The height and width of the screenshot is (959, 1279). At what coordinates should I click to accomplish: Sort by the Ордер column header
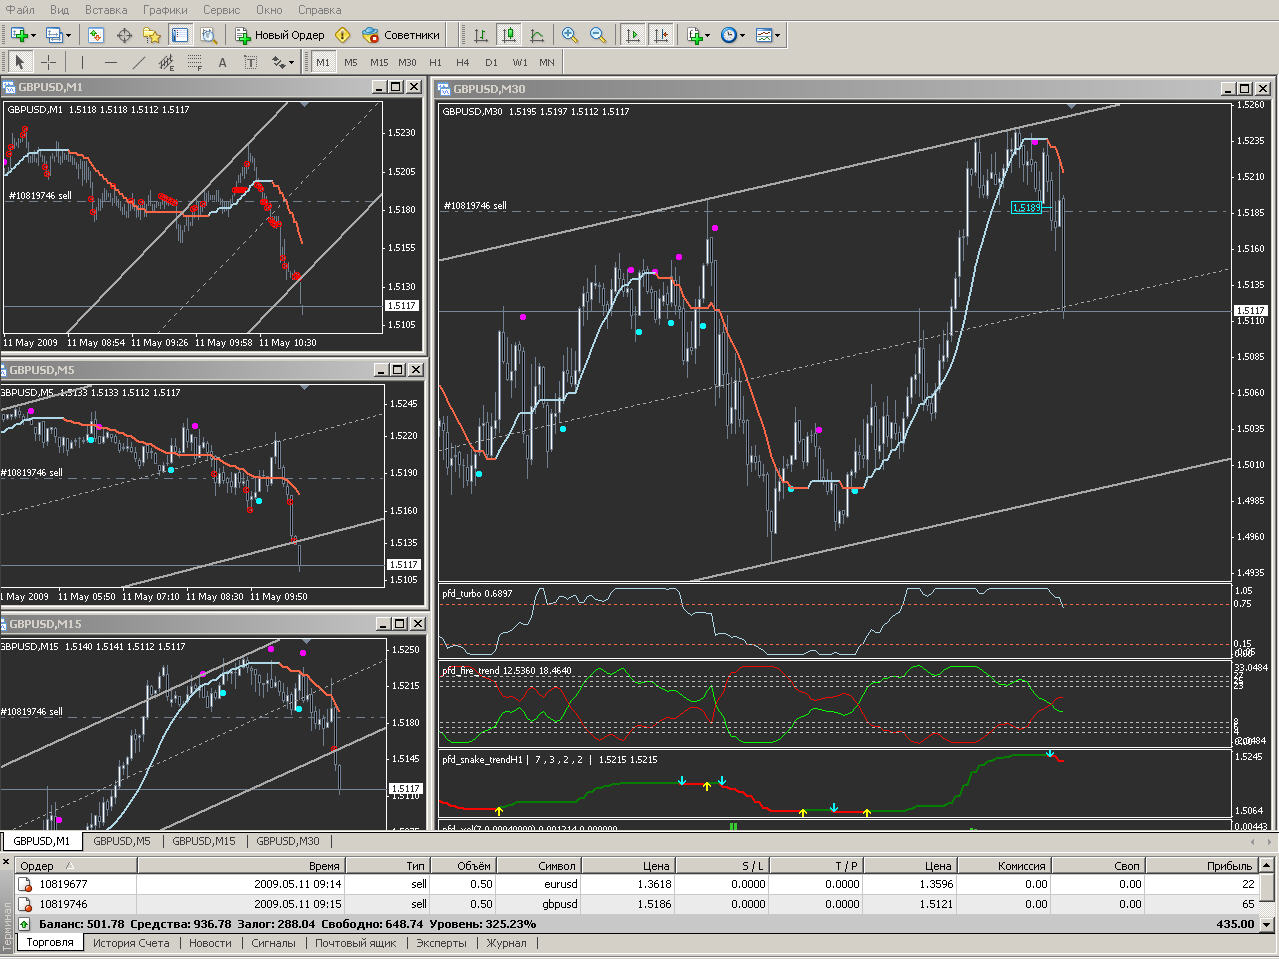coord(76,866)
